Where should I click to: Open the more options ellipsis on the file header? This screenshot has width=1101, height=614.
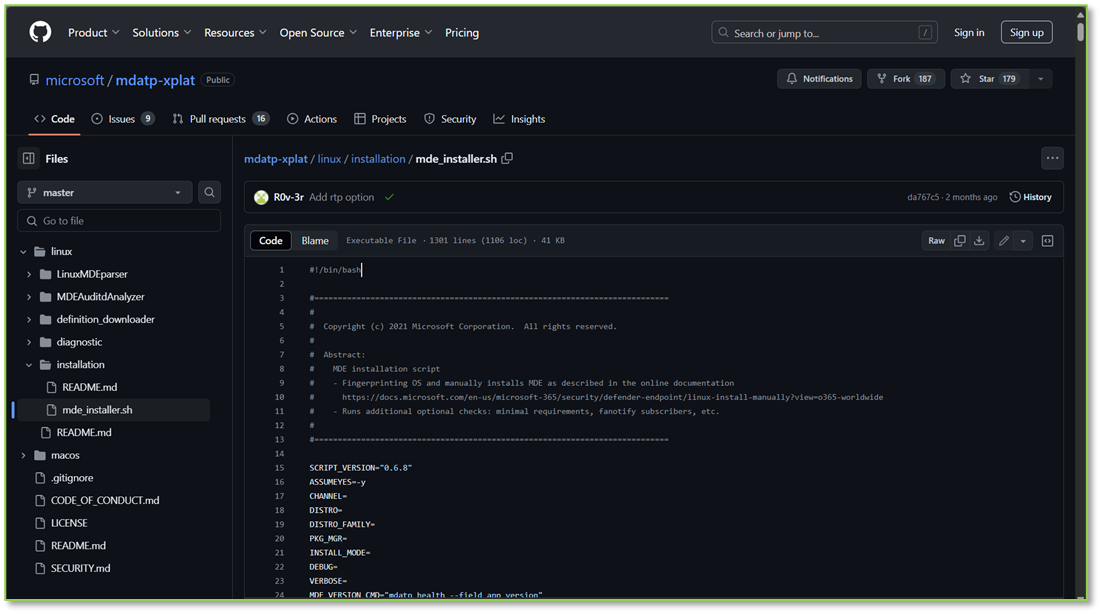1052,158
